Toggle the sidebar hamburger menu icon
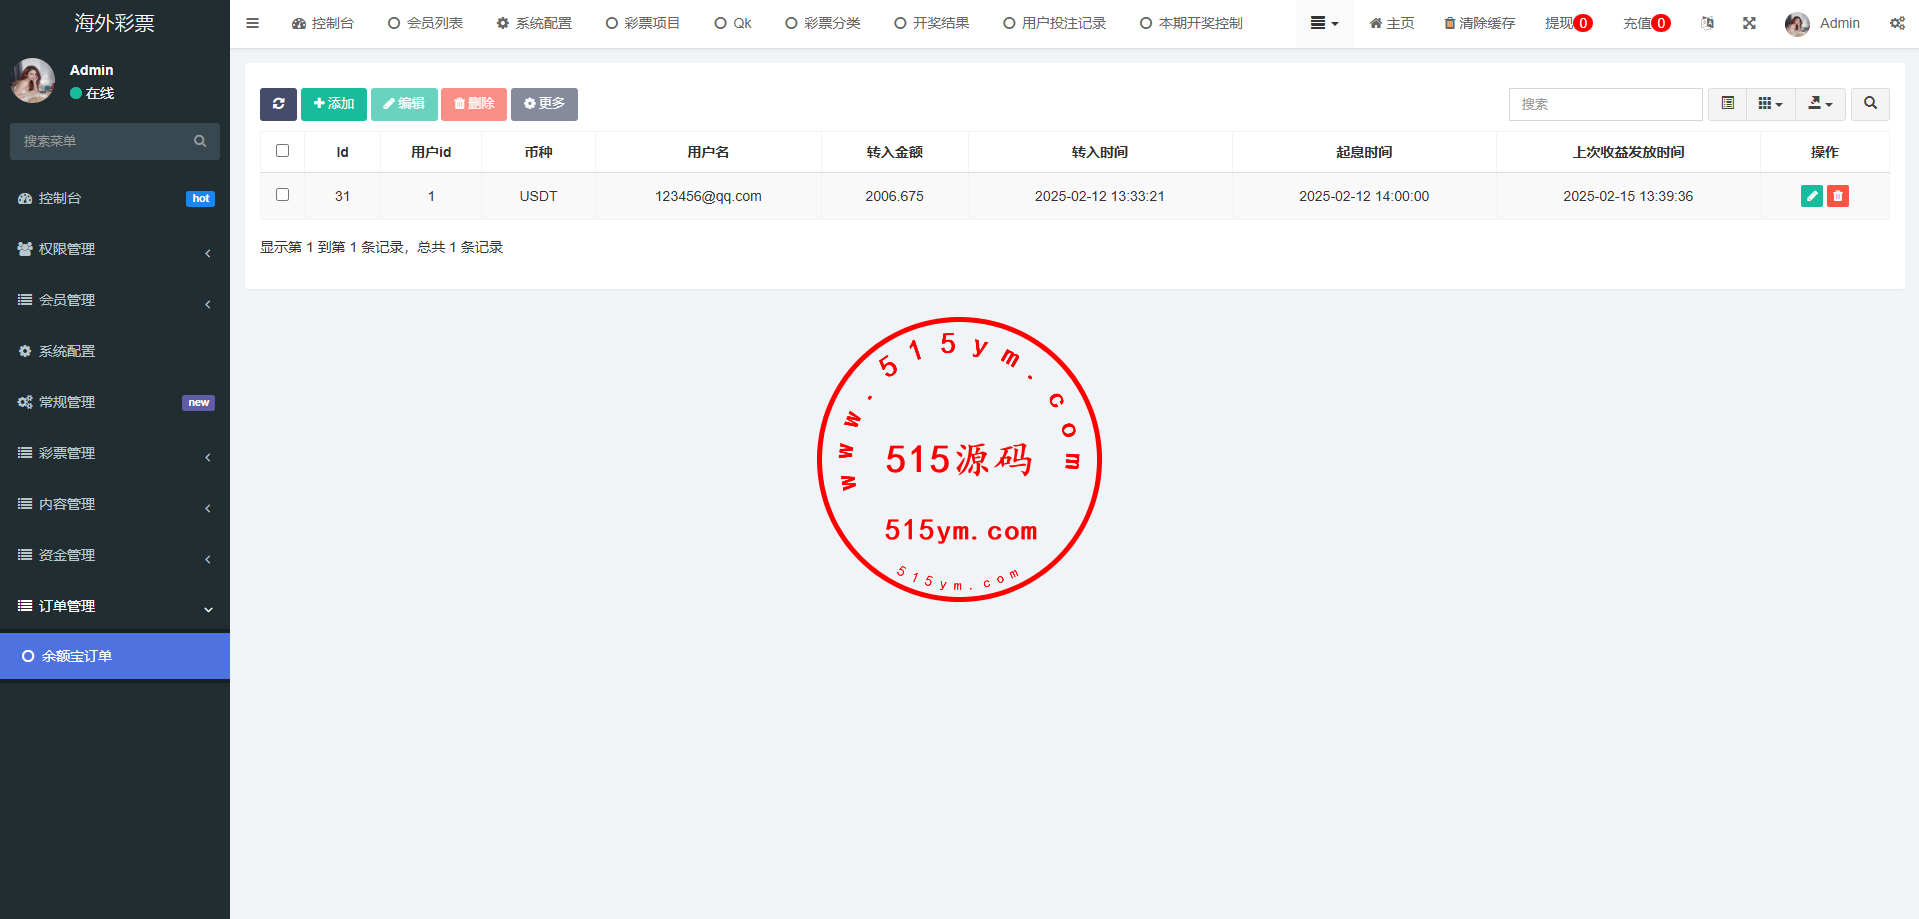Viewport: 1919px width, 919px height. tap(252, 23)
